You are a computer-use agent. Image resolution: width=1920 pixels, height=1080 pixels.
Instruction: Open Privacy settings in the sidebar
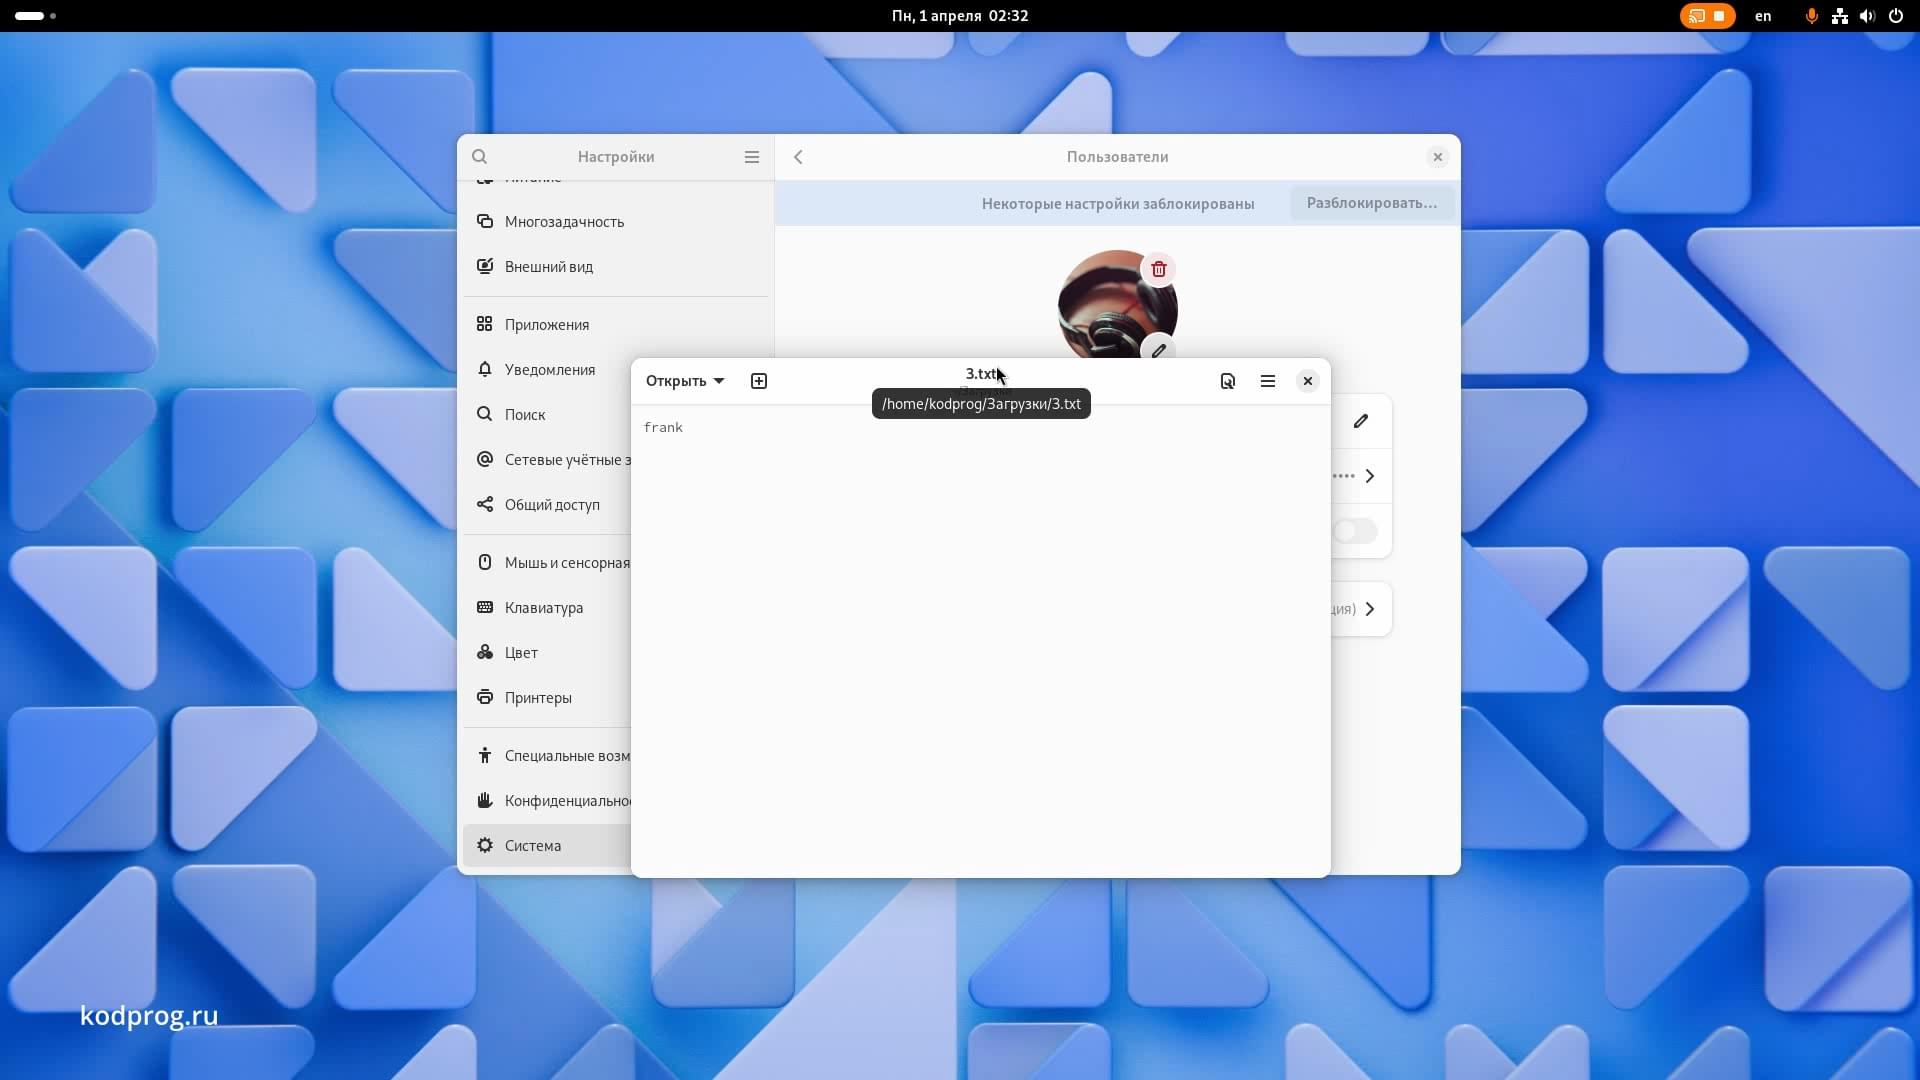[547, 801]
